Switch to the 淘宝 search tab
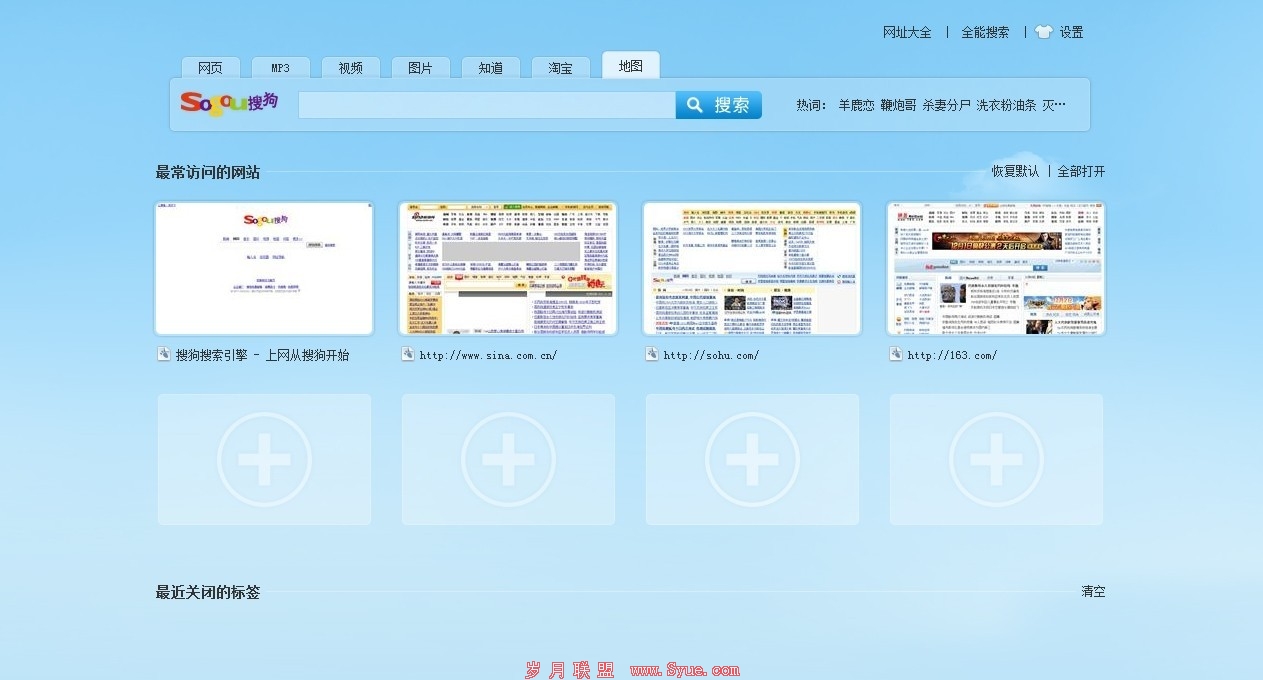This screenshot has width=1263, height=680. pyautogui.click(x=560, y=67)
